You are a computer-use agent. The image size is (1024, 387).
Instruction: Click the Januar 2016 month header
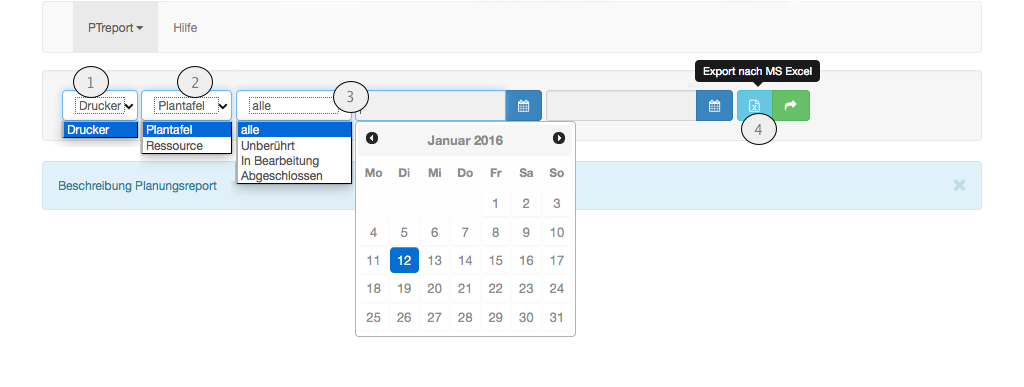(465, 140)
